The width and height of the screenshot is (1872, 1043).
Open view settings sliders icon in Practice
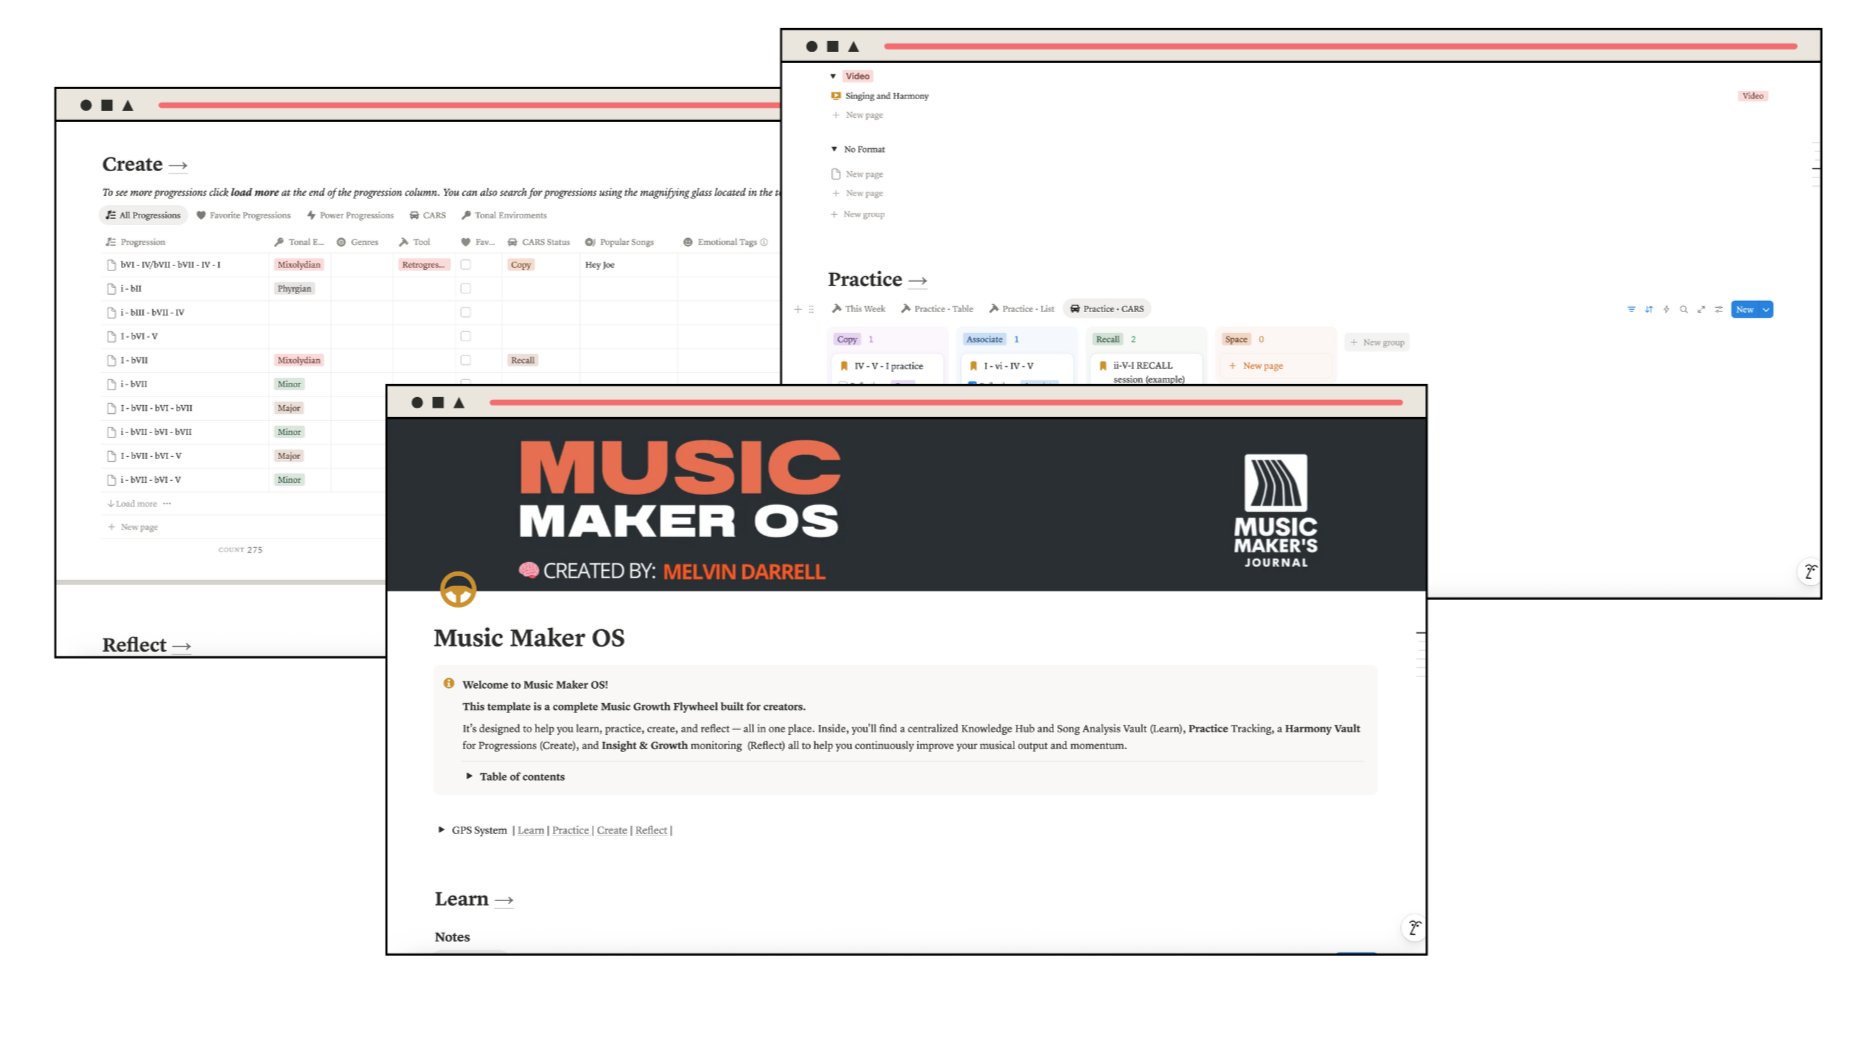pos(1718,310)
